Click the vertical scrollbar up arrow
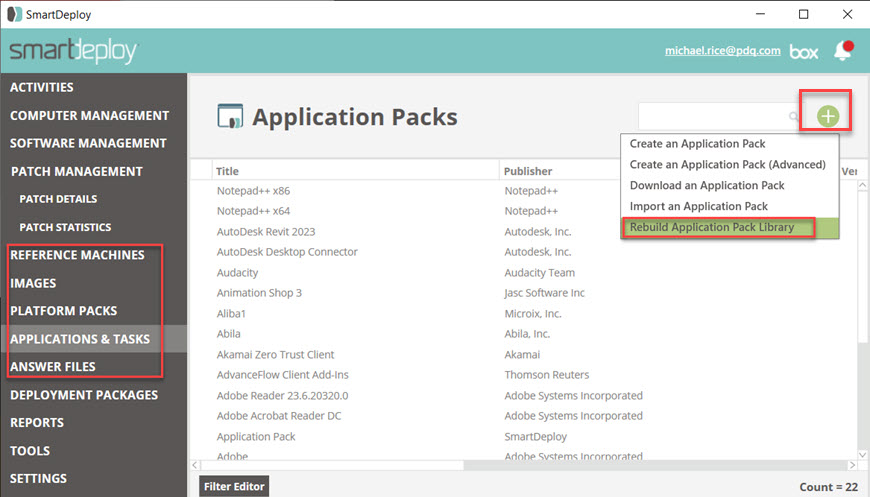870x497 pixels. click(x=862, y=186)
